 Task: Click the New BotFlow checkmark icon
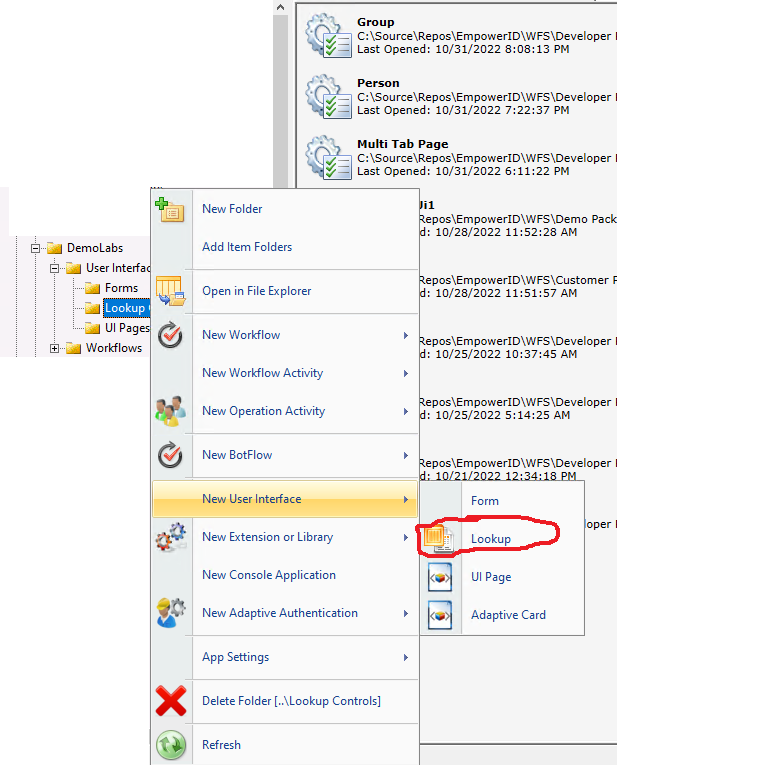click(x=170, y=455)
